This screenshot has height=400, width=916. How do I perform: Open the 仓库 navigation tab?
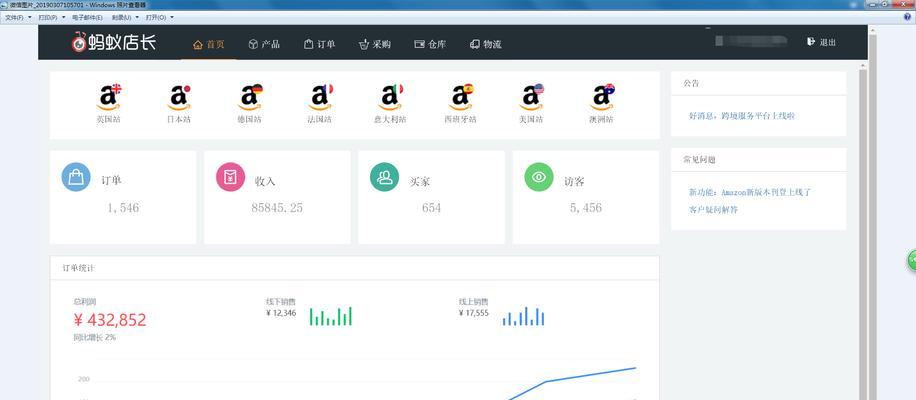click(x=430, y=44)
